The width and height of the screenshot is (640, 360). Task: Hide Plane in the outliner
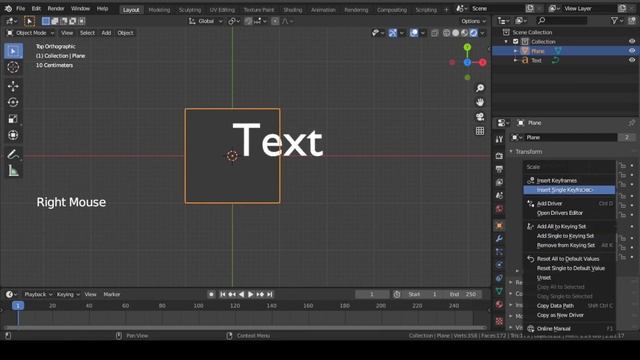[632, 51]
